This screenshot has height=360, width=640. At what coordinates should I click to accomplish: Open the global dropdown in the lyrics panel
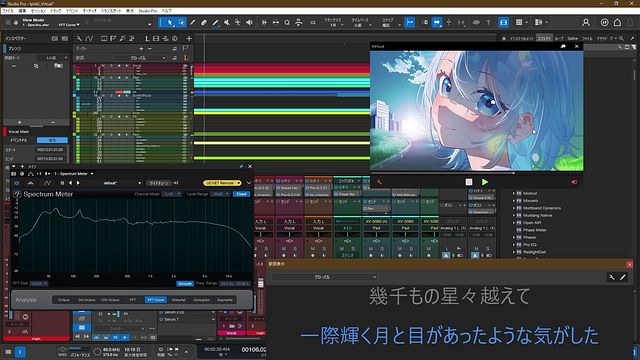[324, 277]
